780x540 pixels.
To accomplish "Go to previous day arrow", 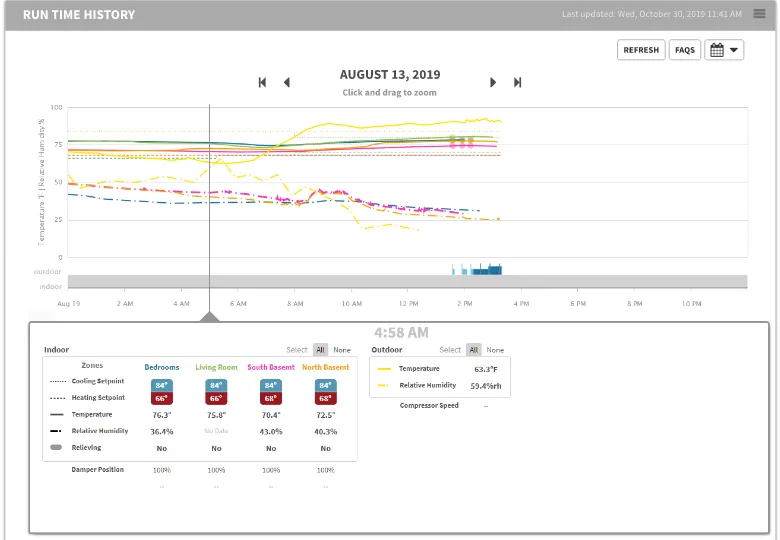I will pyautogui.click(x=287, y=83).
